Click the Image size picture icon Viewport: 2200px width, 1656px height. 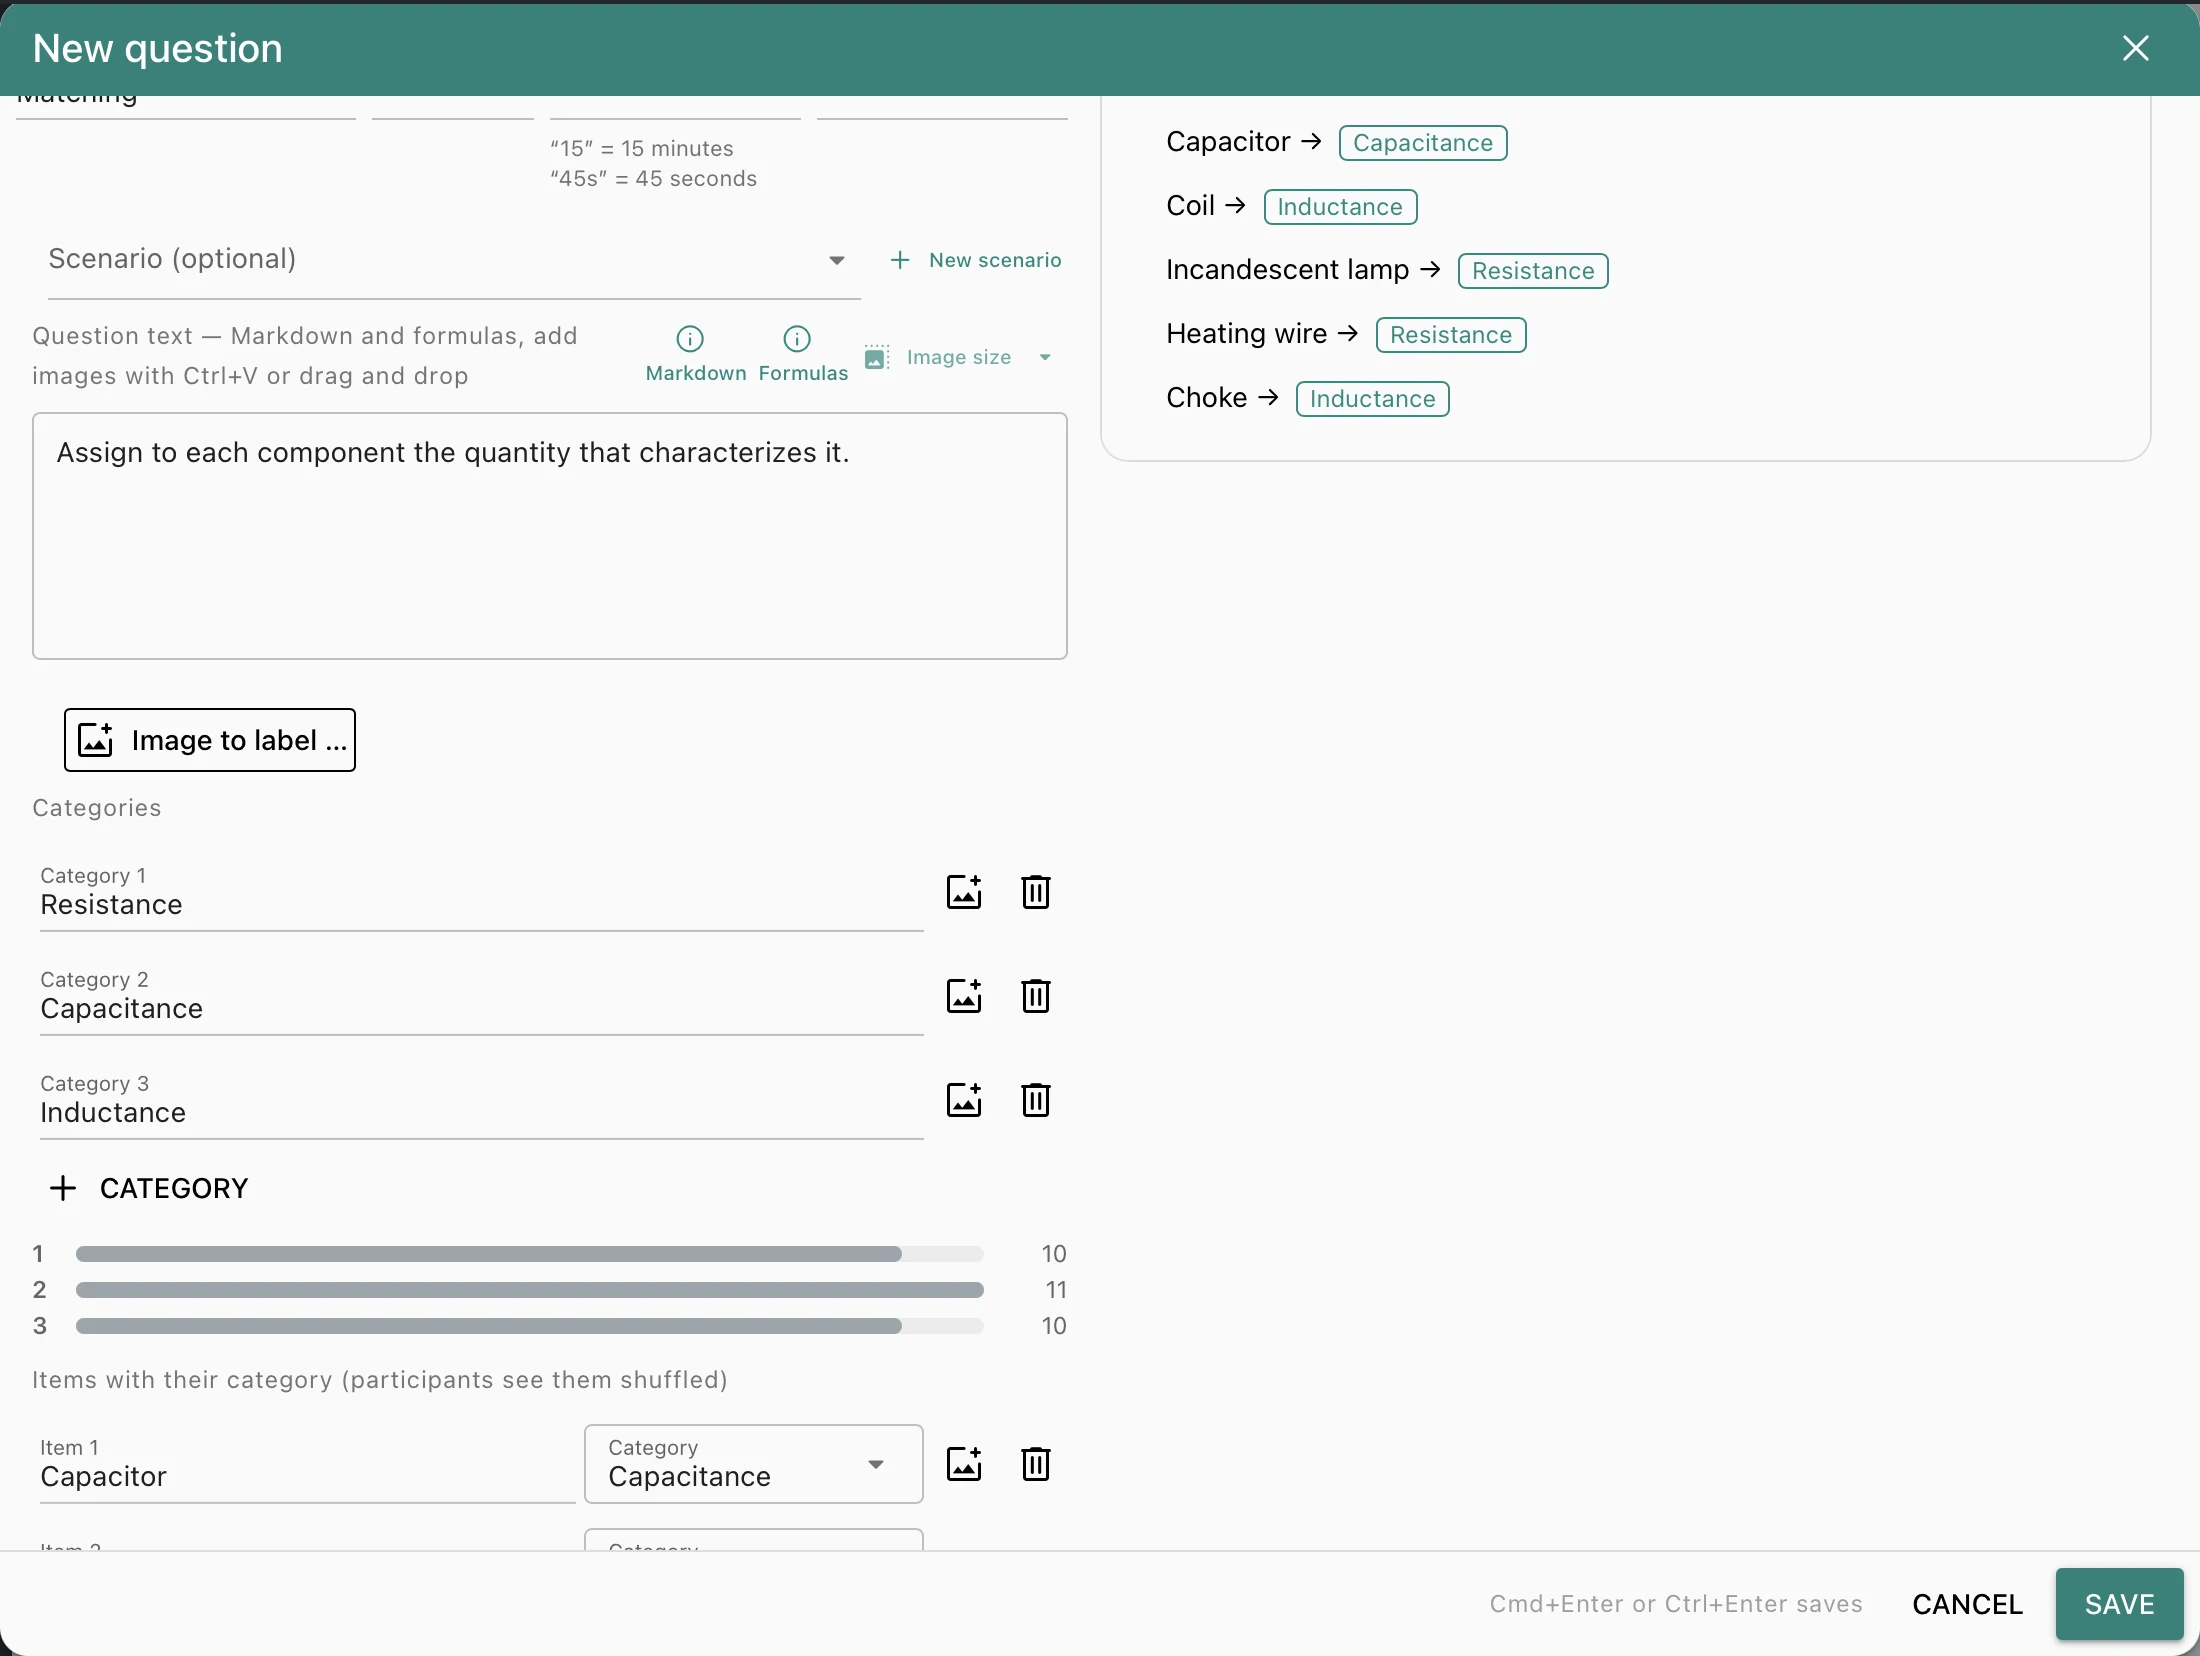click(877, 357)
